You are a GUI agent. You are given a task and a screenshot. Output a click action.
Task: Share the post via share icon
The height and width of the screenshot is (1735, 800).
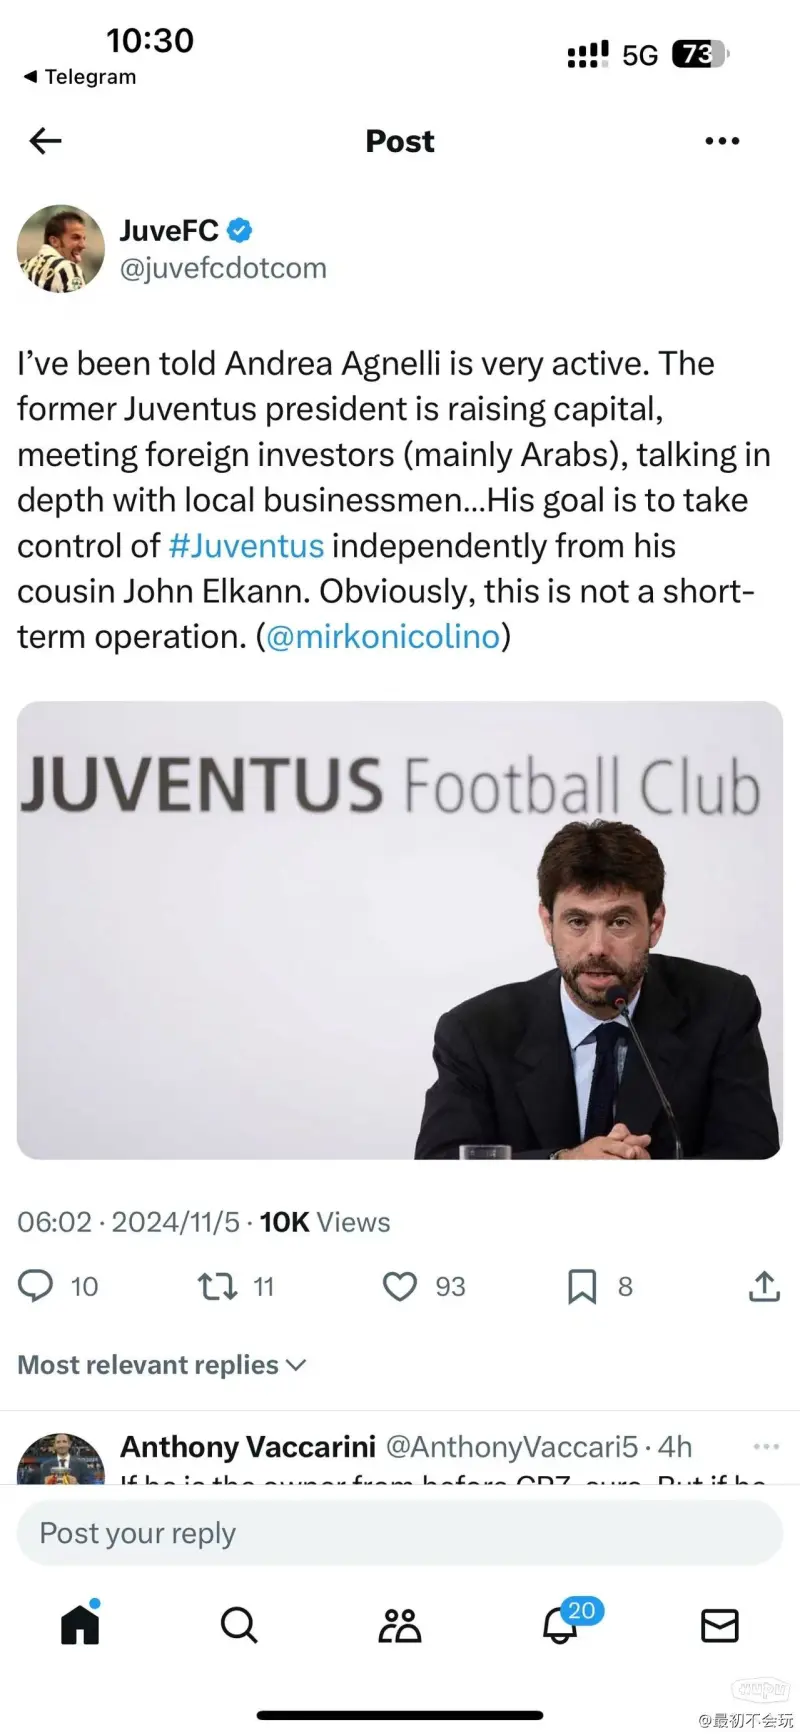tap(764, 1286)
